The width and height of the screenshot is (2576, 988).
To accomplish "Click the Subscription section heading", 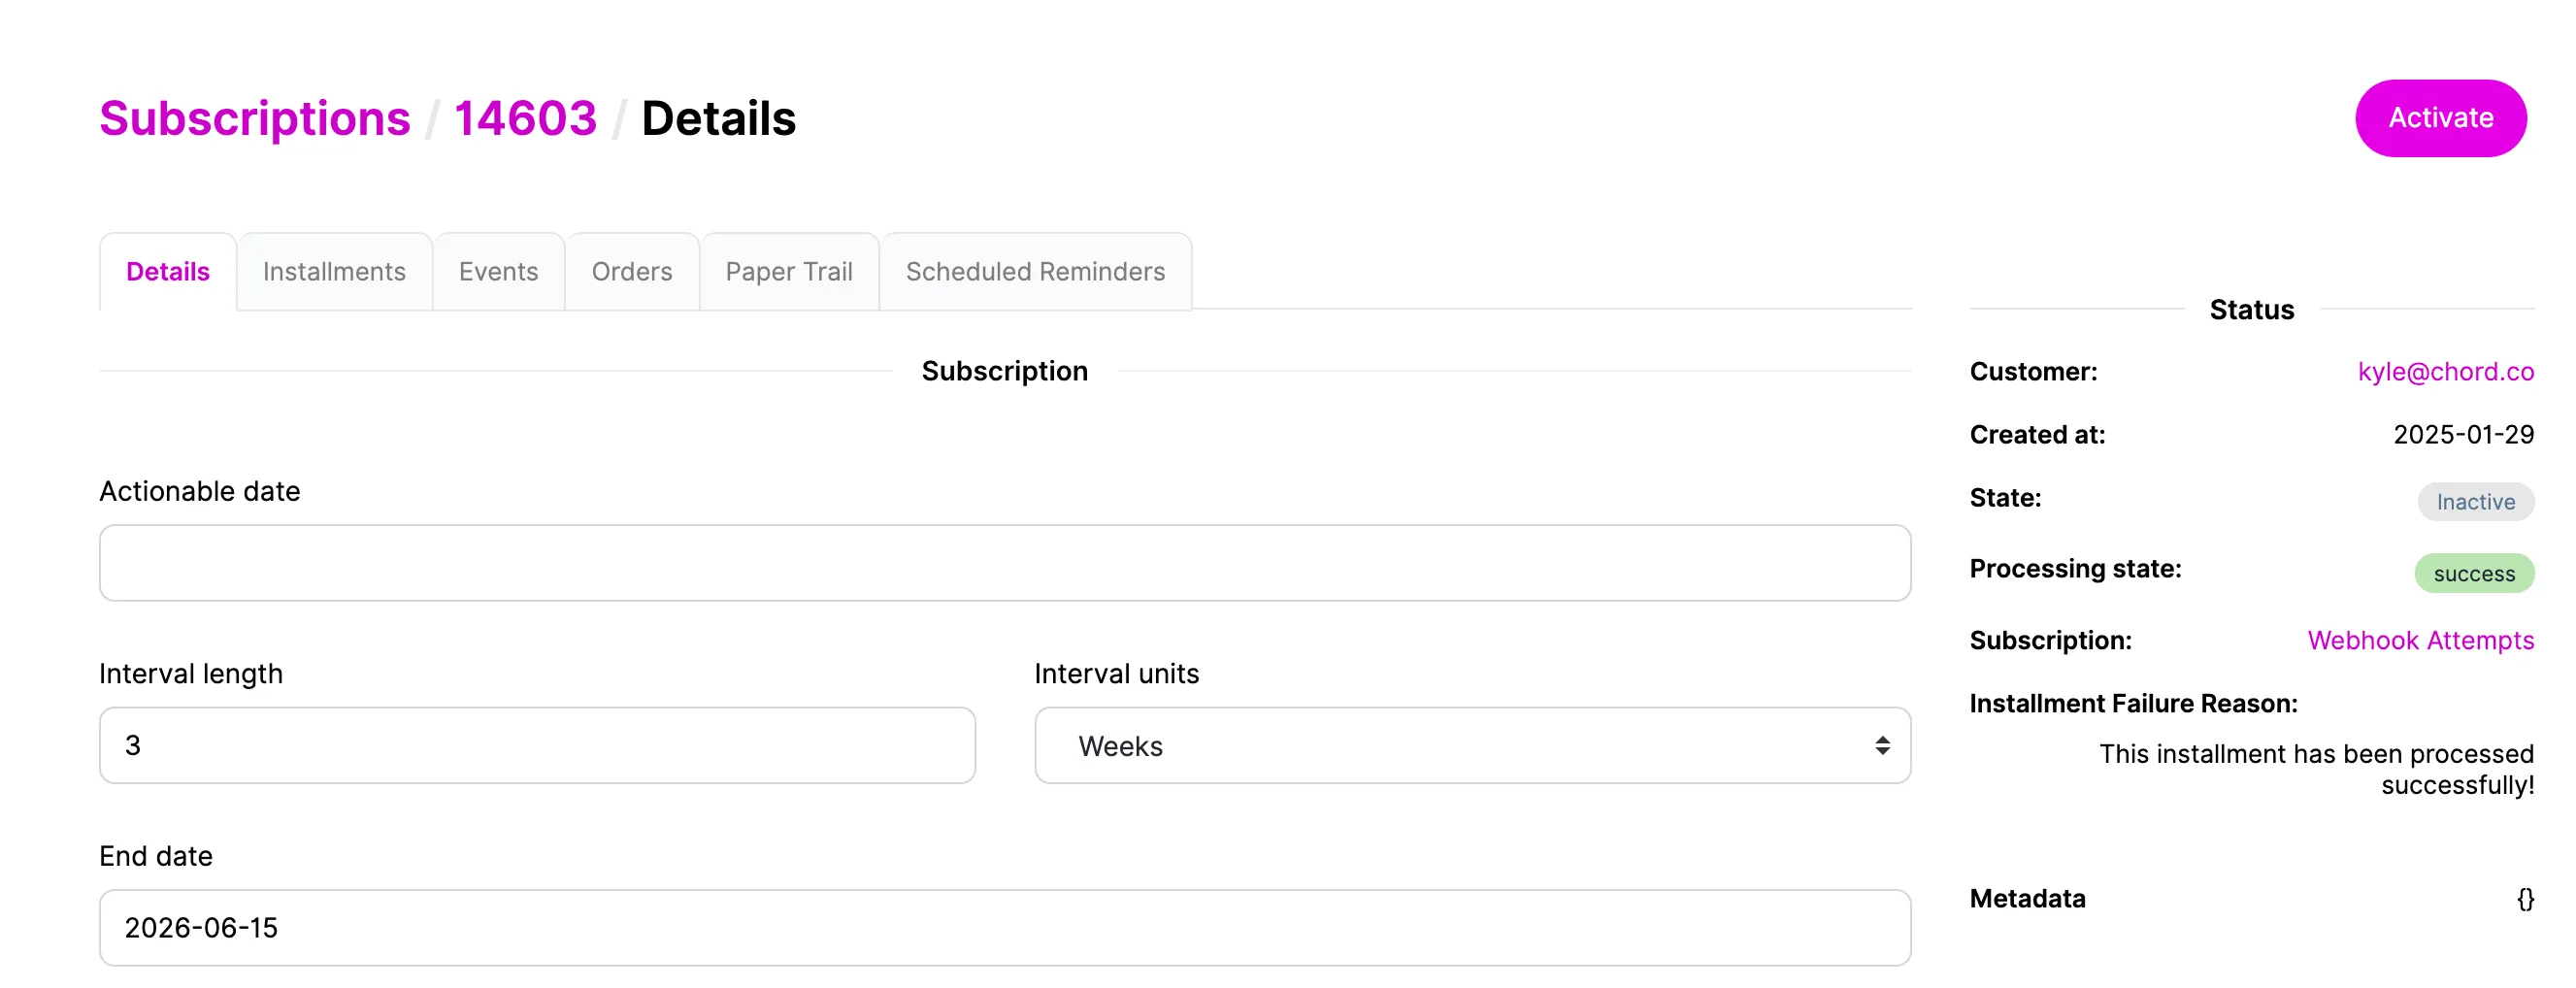I will pos(1004,371).
